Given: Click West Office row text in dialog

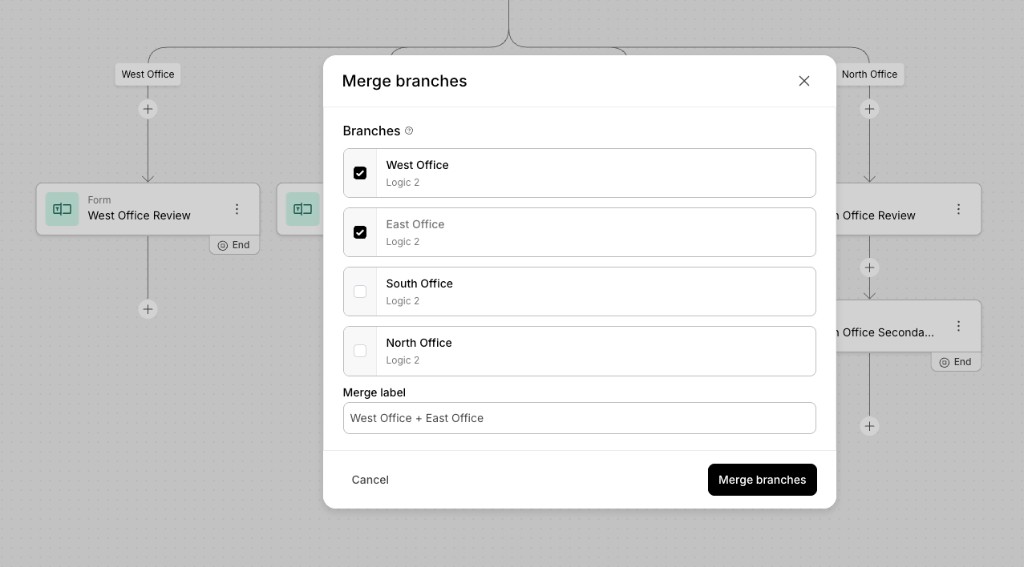Looking at the screenshot, I should (x=417, y=165).
